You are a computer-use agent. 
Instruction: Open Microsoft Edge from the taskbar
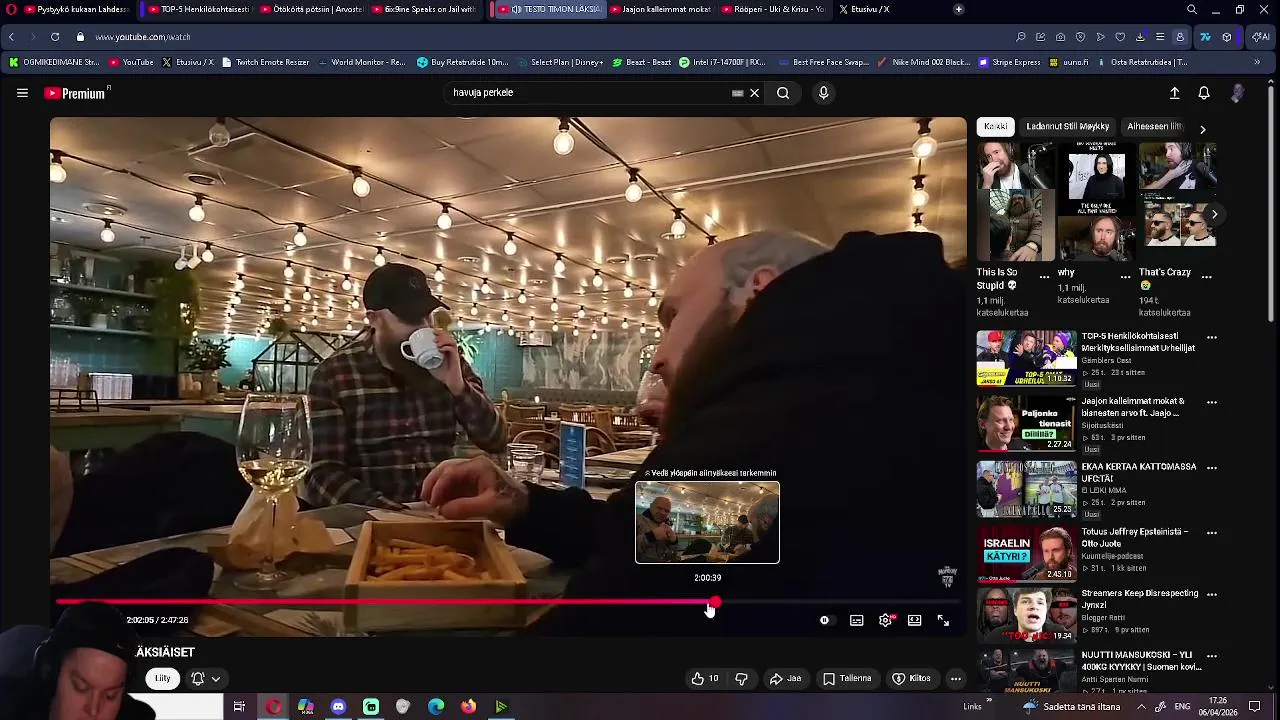436,707
